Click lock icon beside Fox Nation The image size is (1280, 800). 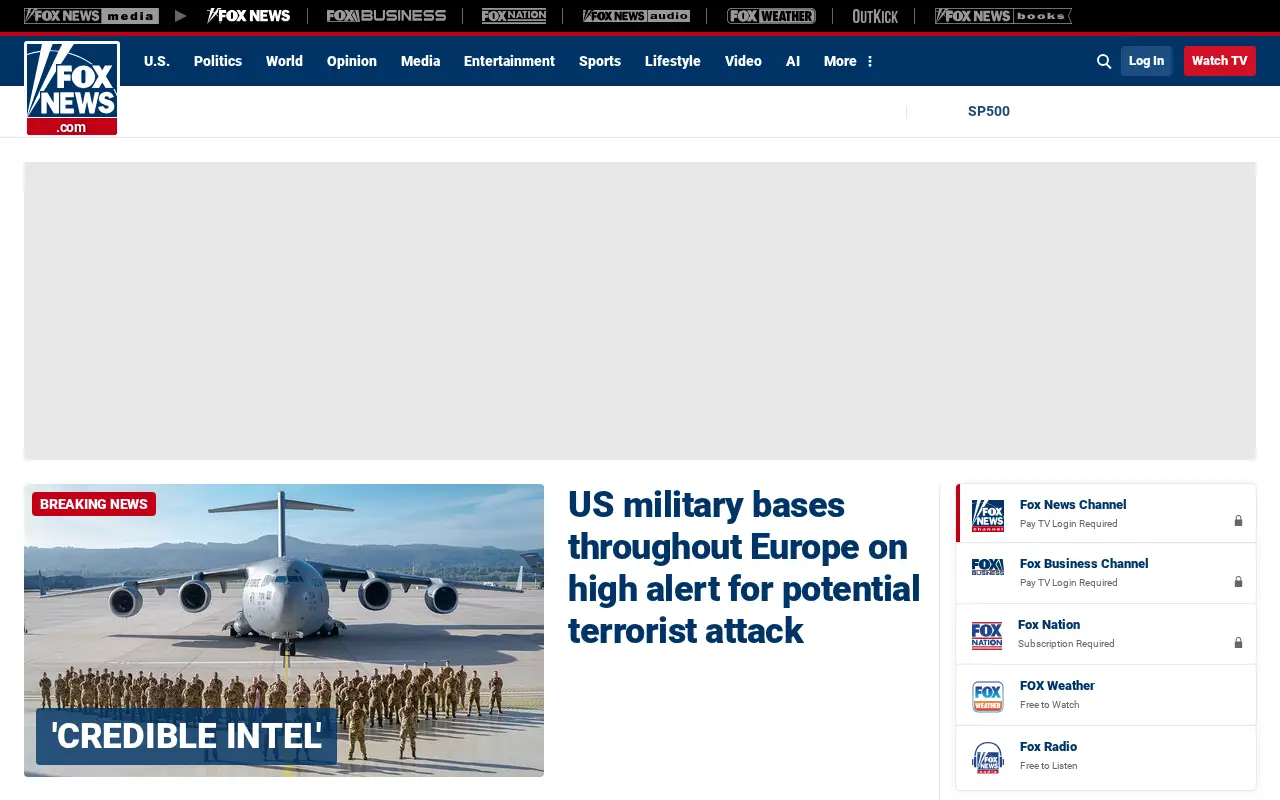pyautogui.click(x=1238, y=643)
